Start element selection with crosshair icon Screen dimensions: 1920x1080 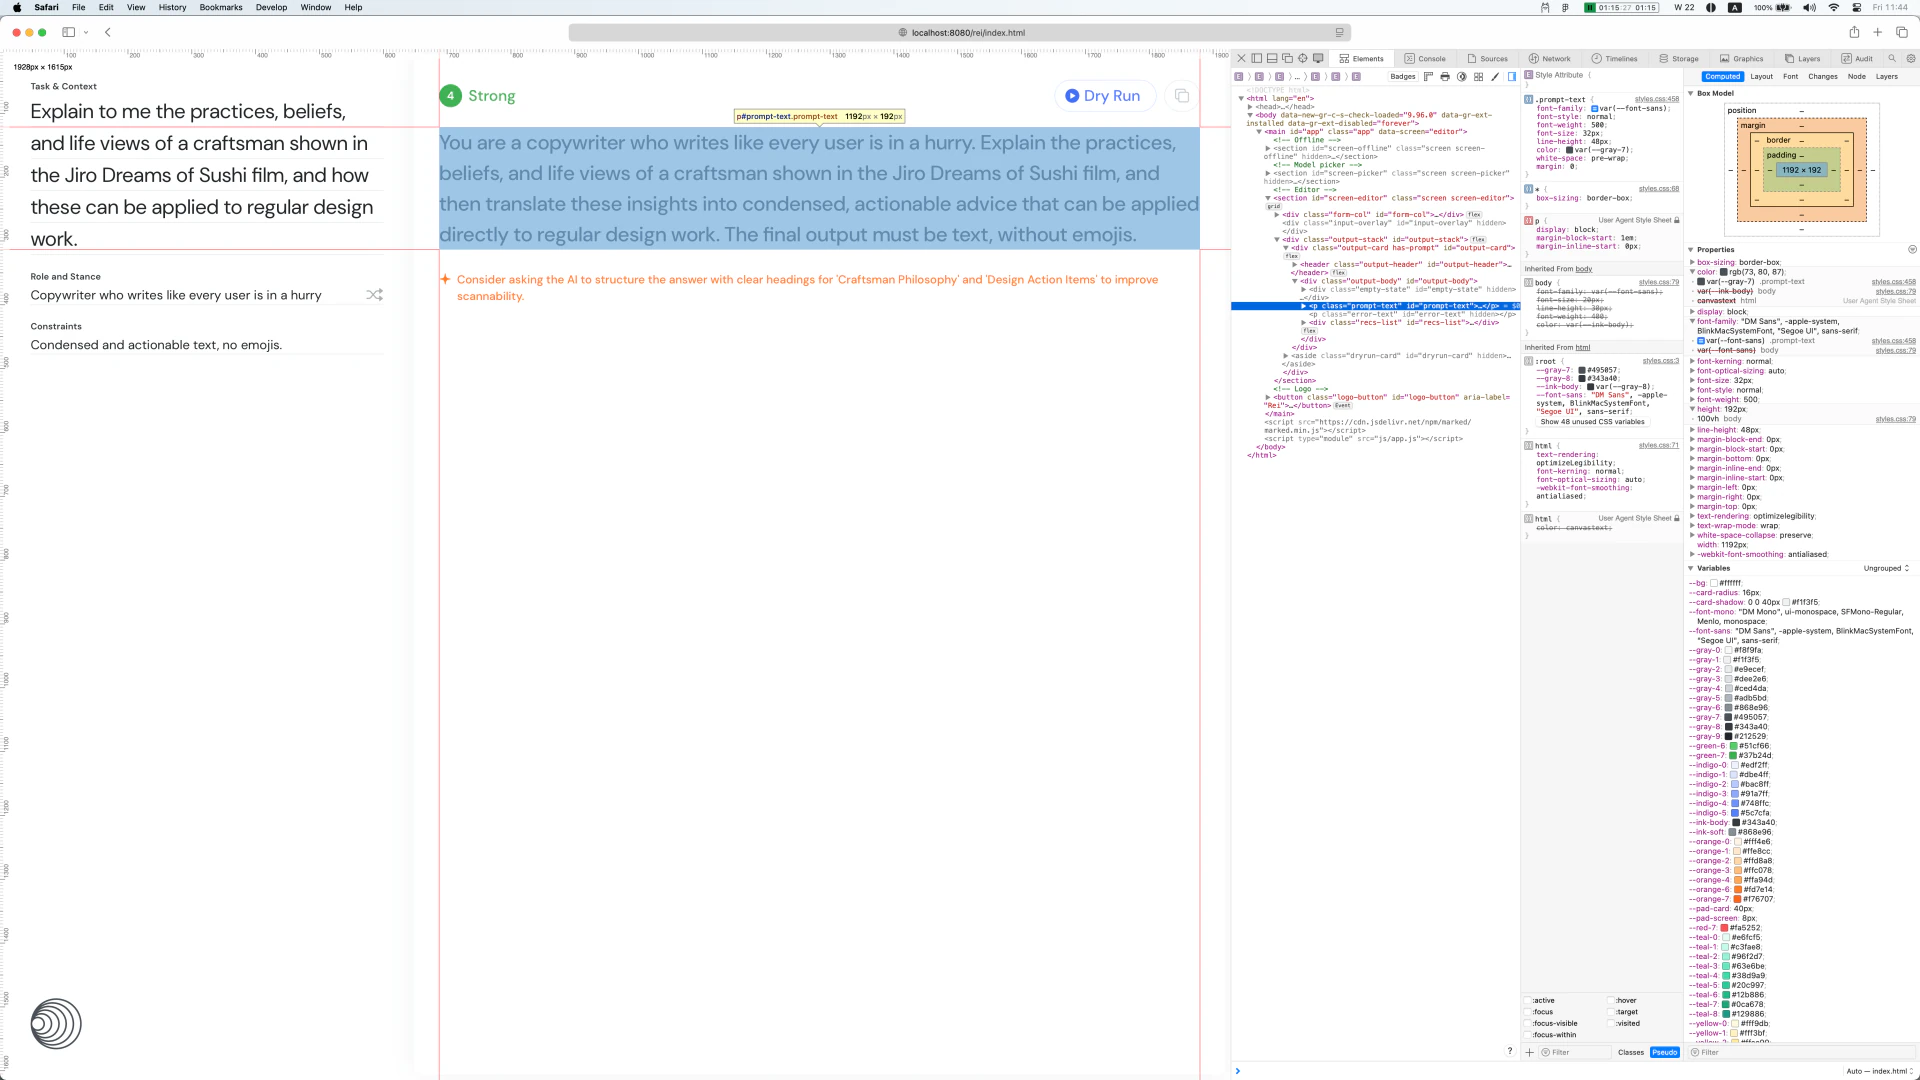coord(1303,59)
